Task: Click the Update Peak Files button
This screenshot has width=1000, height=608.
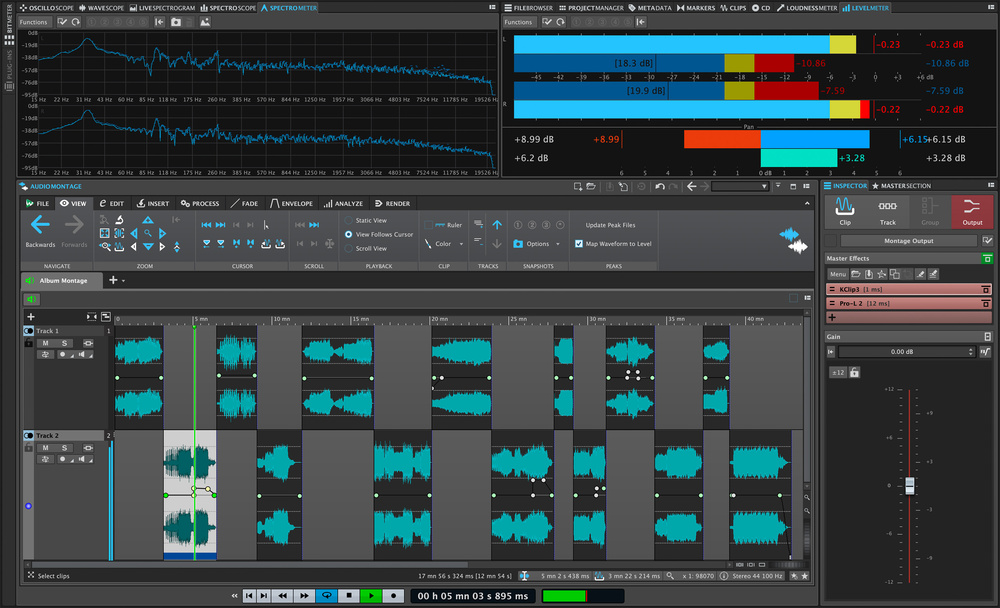Action: coord(610,225)
